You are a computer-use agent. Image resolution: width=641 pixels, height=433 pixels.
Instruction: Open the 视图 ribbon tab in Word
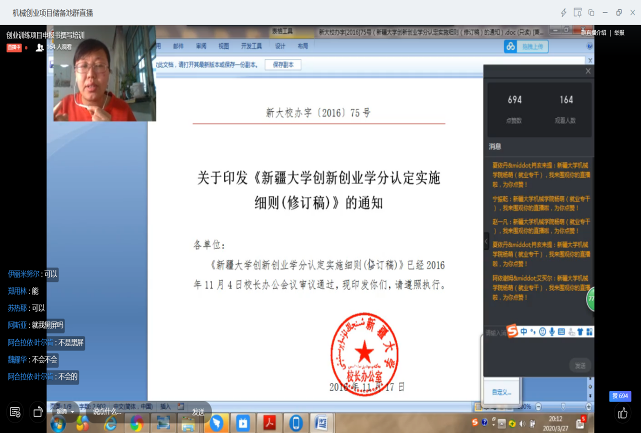(x=224, y=46)
